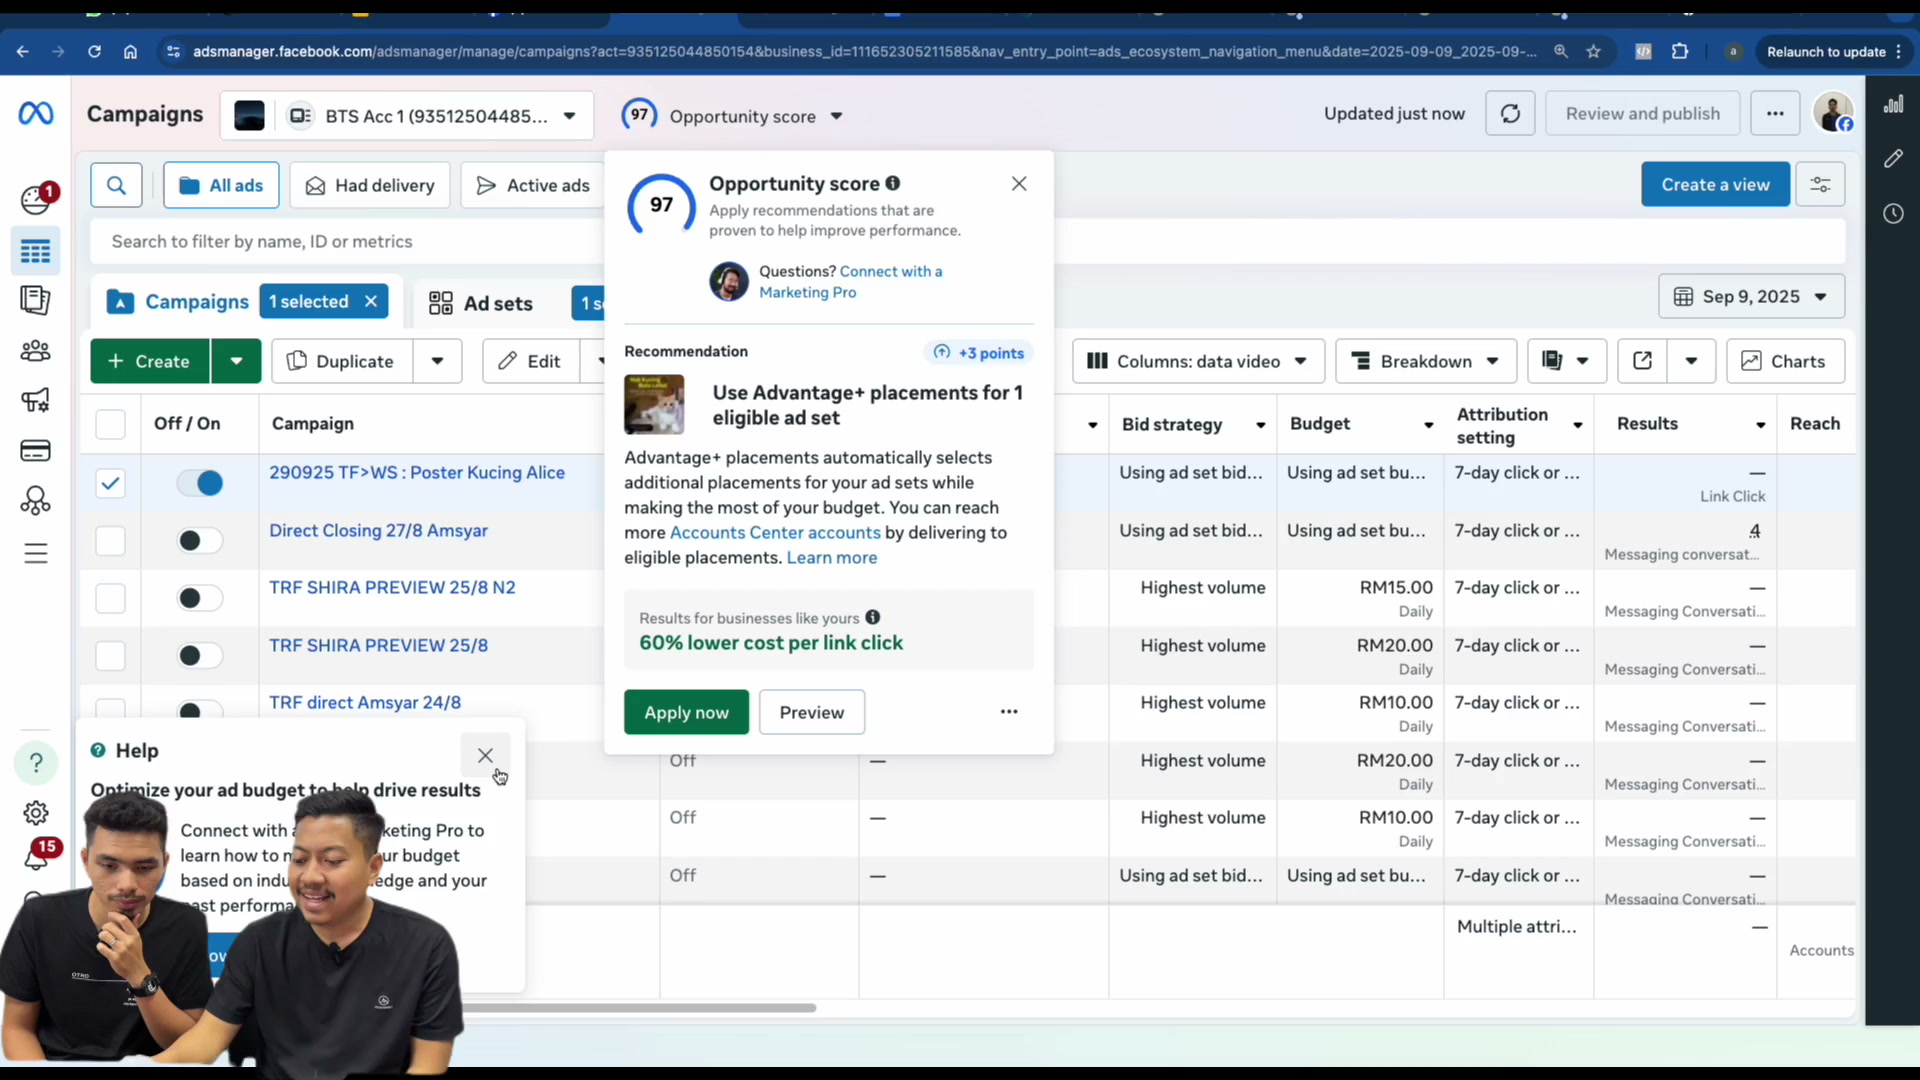Uncheck the Poster Kucing Alice checkbox

pyautogui.click(x=110, y=483)
